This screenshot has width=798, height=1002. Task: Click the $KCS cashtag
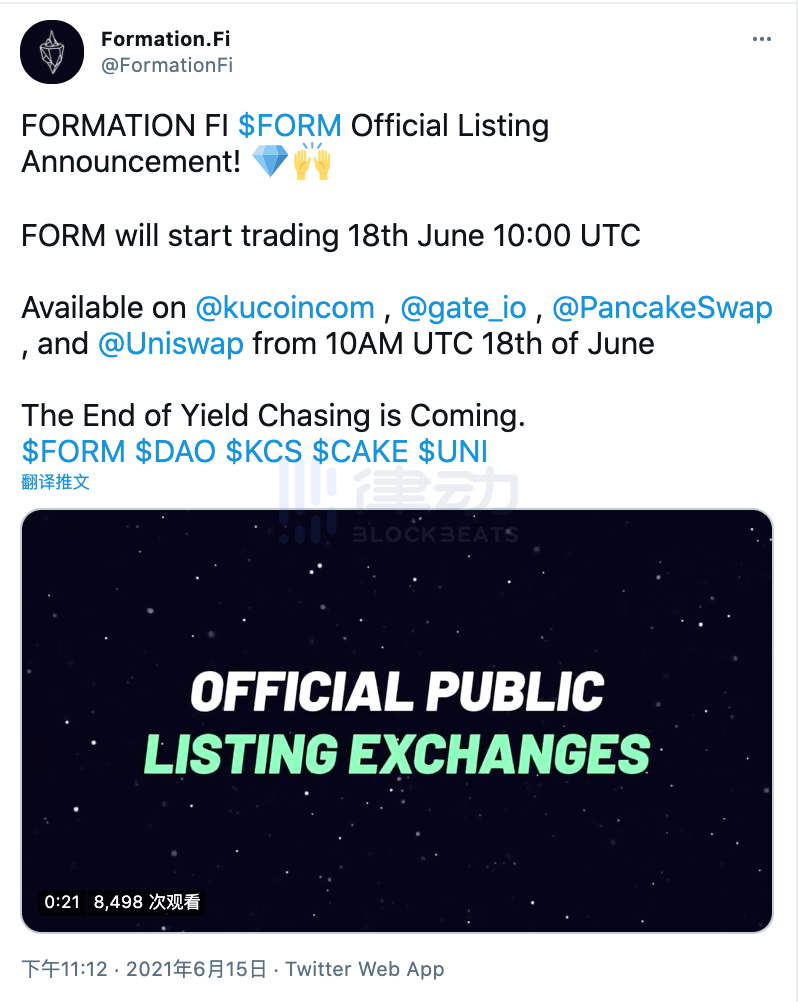coord(264,451)
